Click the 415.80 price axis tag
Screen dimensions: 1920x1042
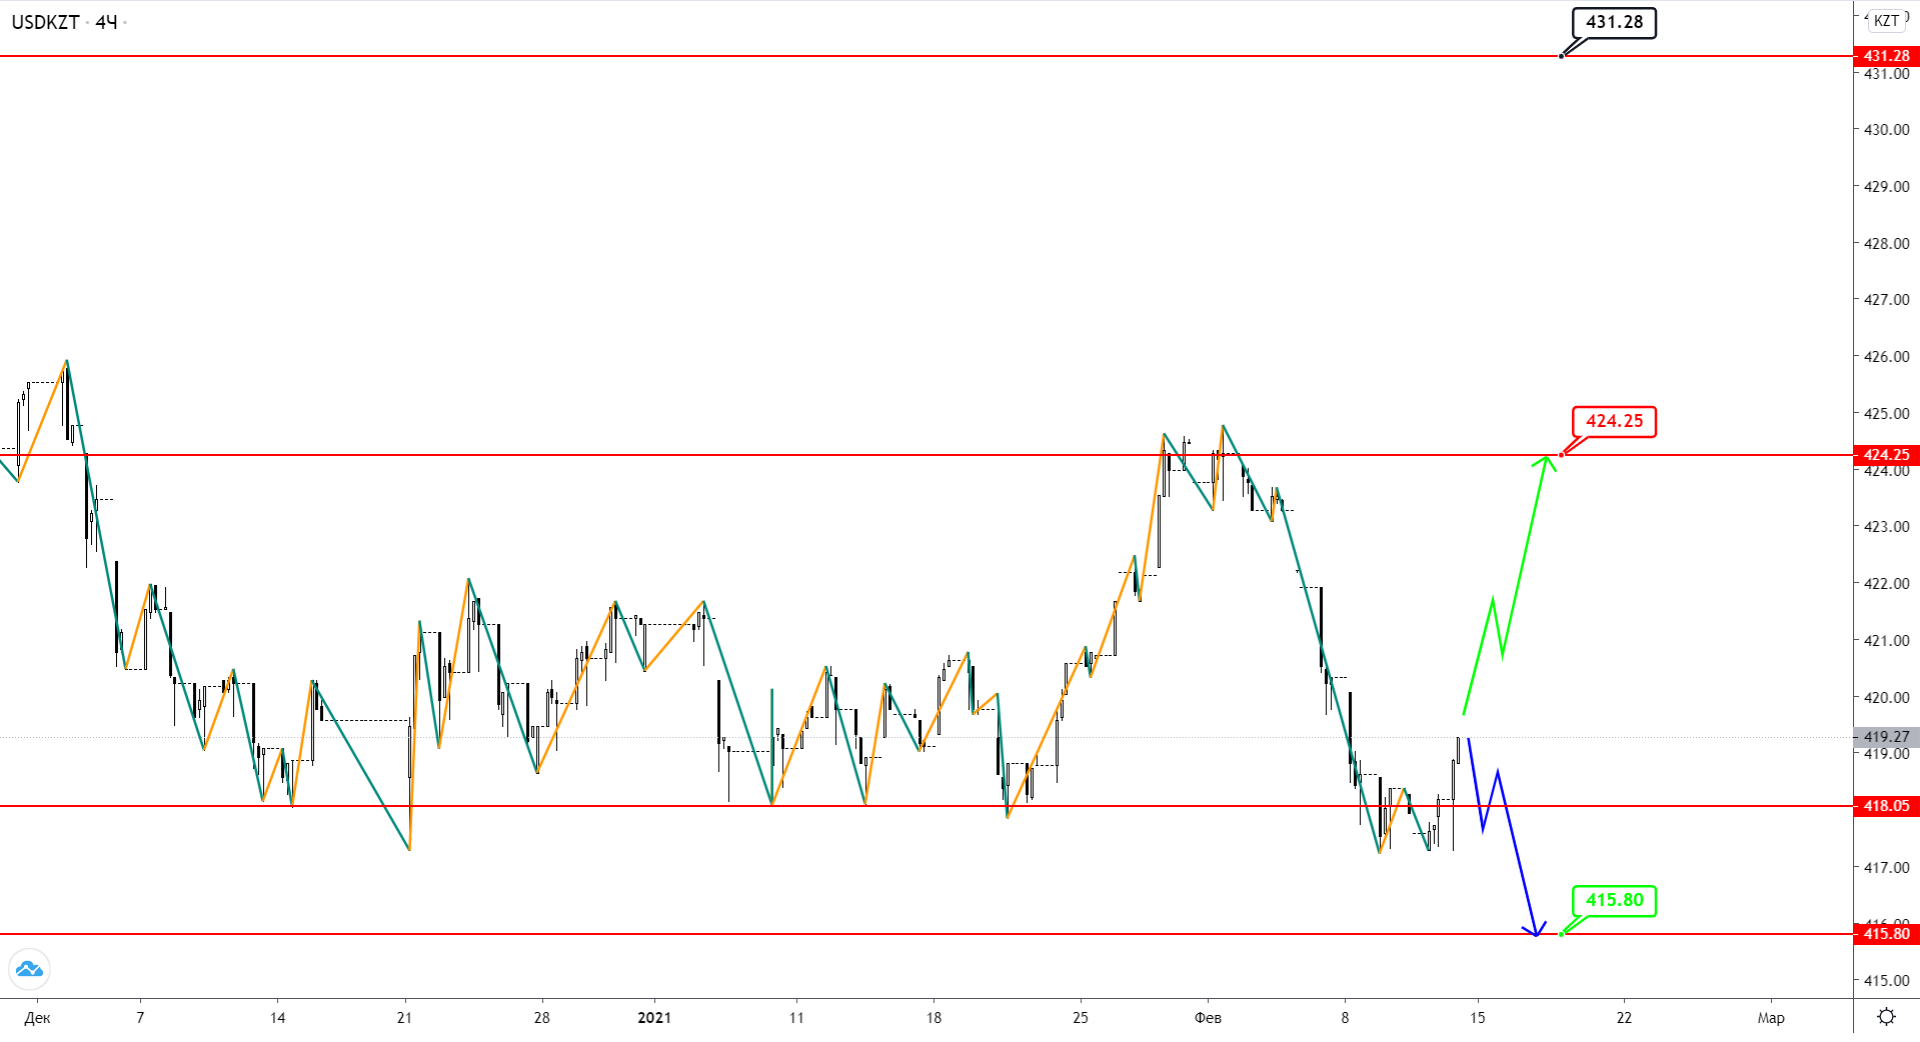(1886, 934)
